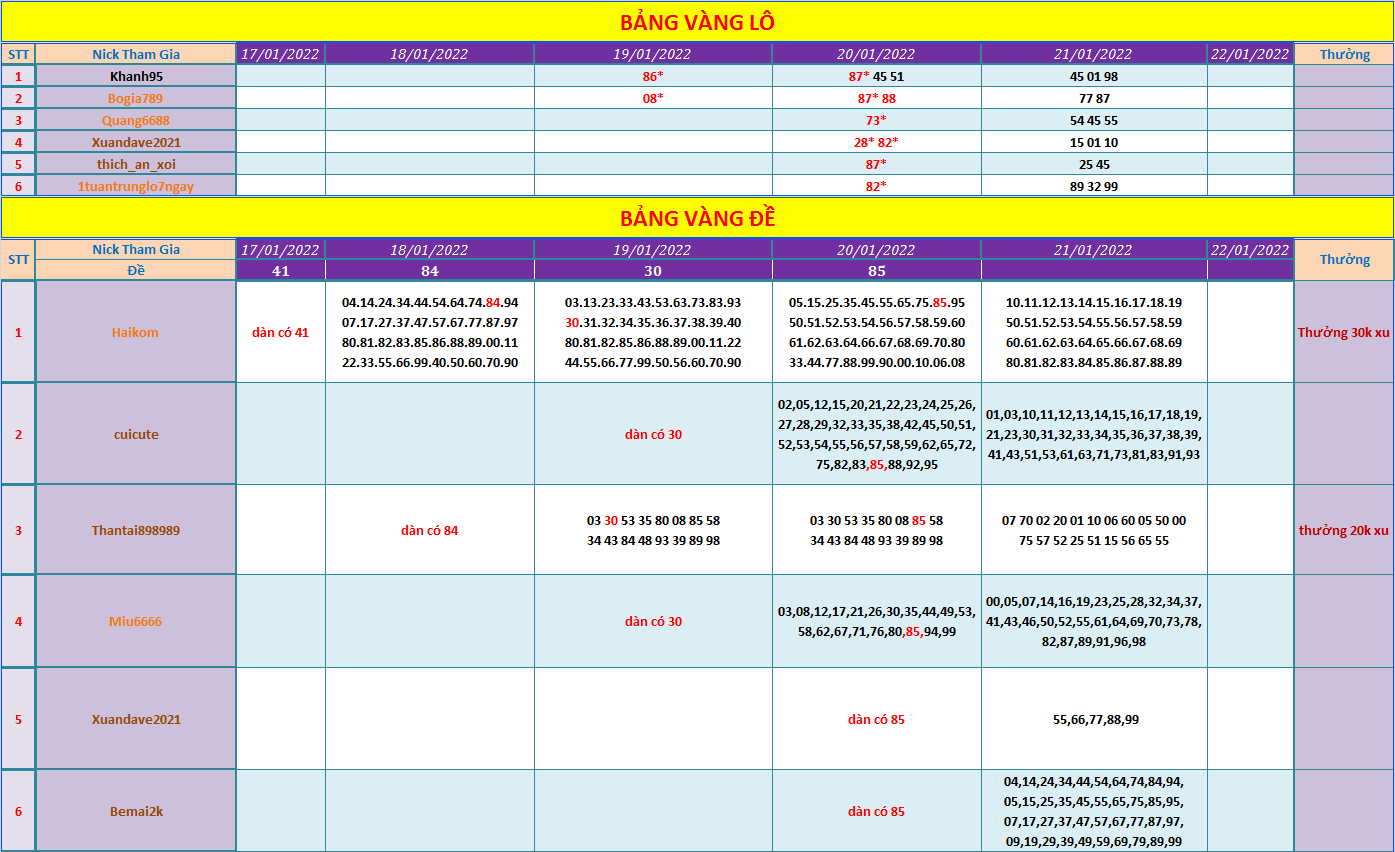Click Thantai898989's dàn có 84 cell
This screenshot has height=852, width=1395.
(x=430, y=530)
